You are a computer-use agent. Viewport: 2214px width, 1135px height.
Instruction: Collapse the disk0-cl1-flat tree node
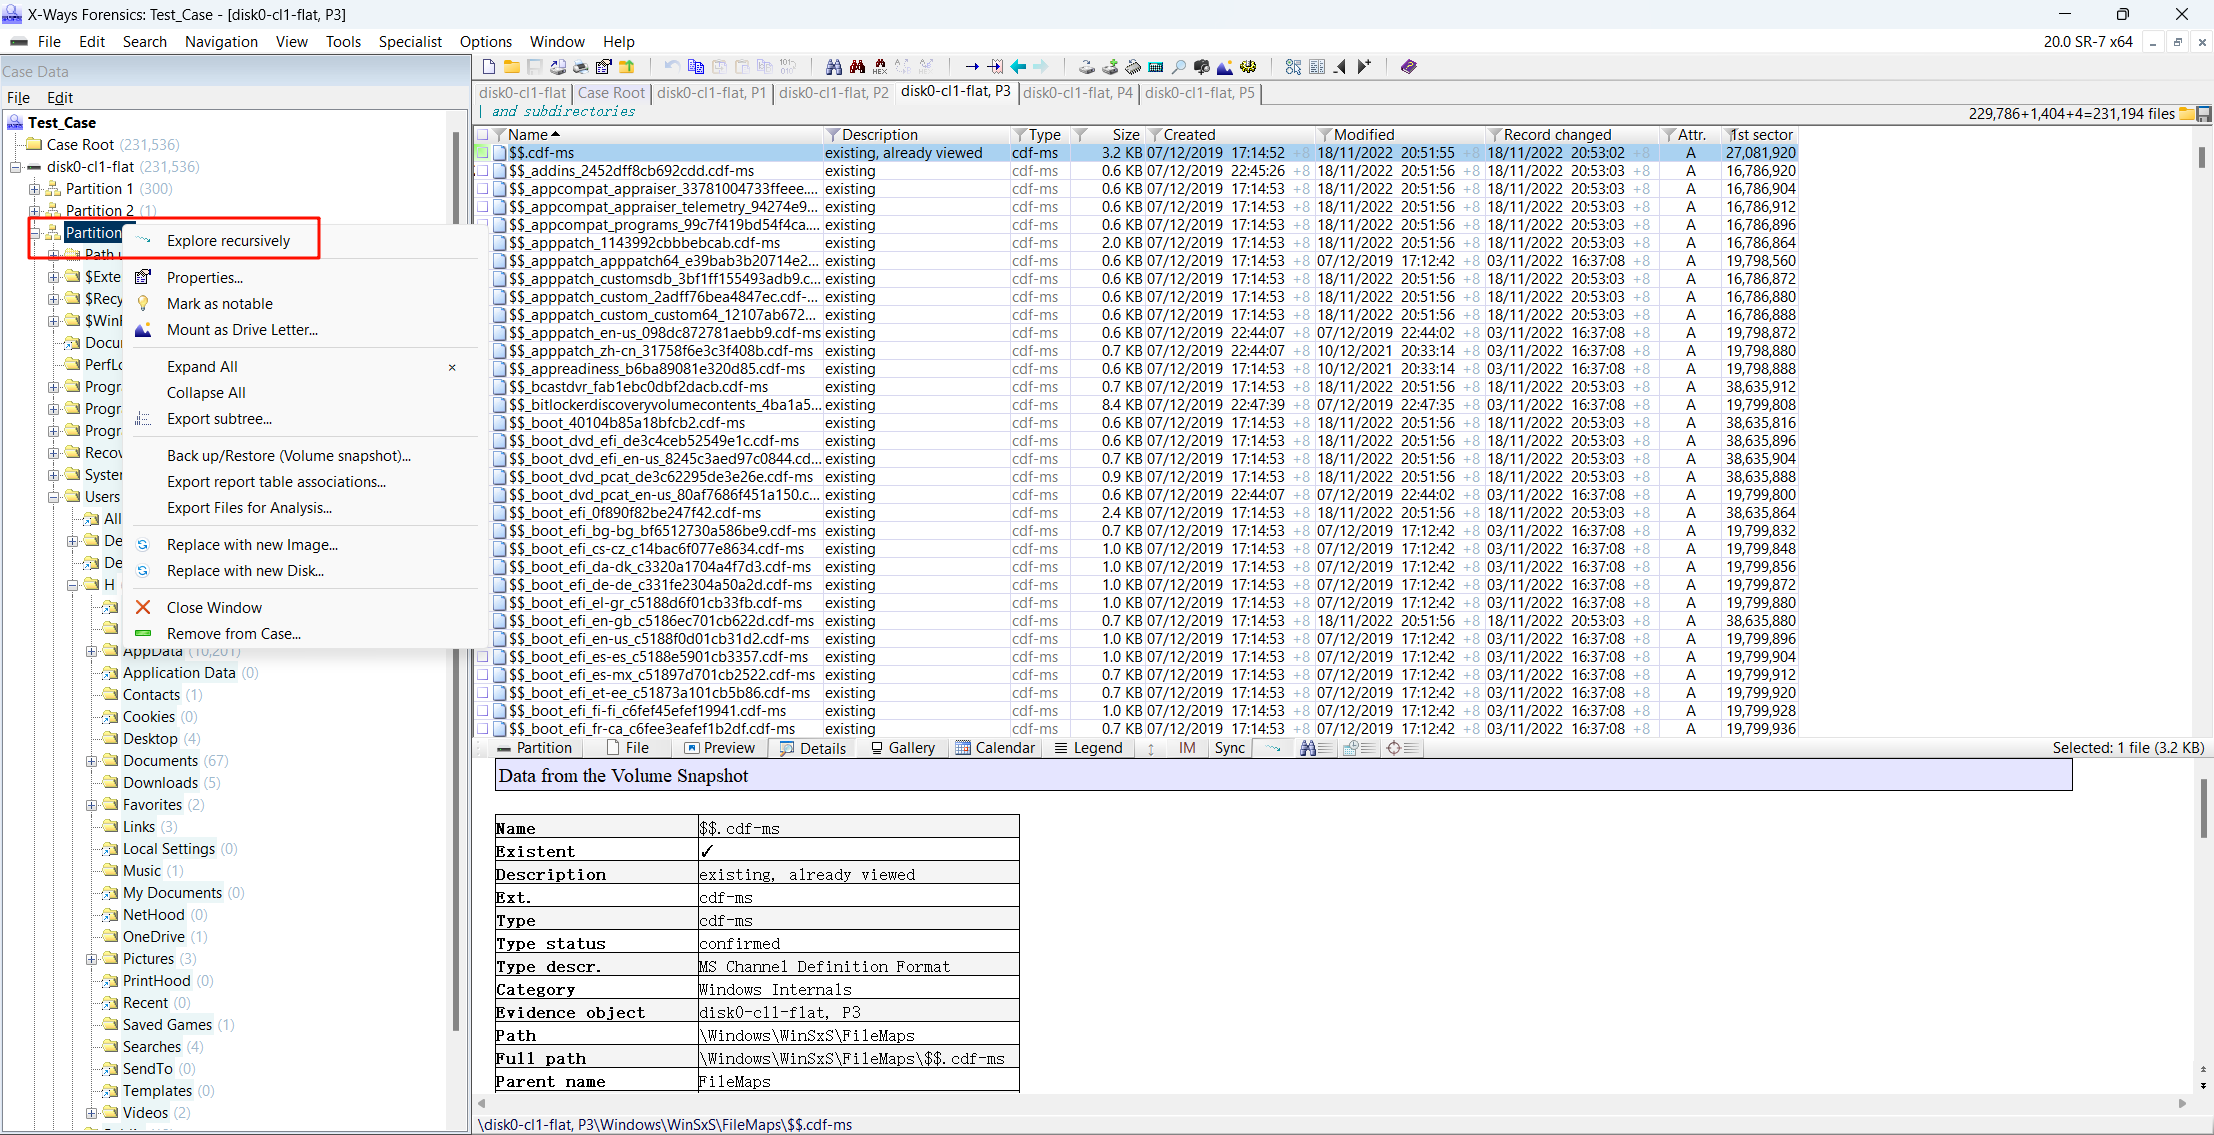point(15,167)
